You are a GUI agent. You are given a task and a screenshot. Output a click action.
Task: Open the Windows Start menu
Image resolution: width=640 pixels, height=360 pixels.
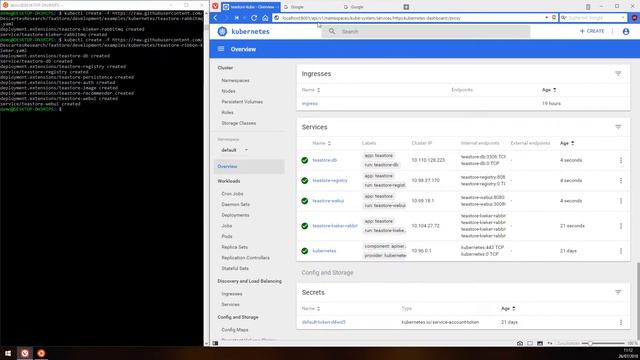coord(8,353)
